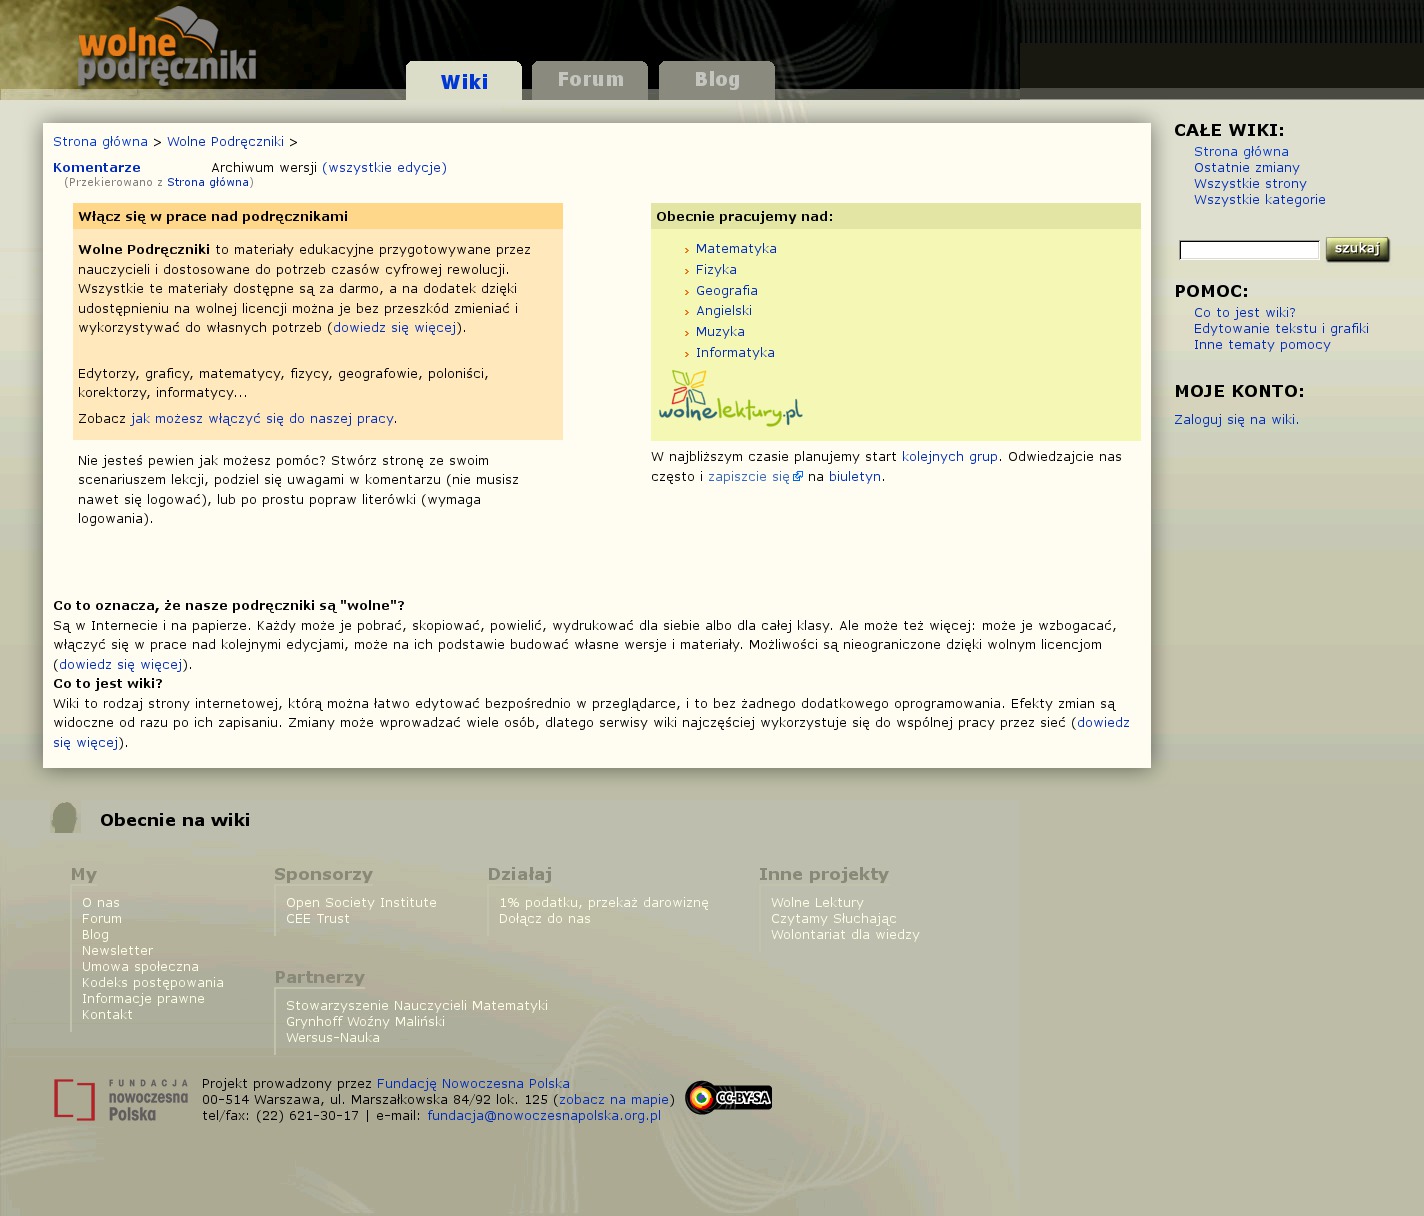This screenshot has height=1216, width=1424.
Task: Click the Wolne Podręczniki site logo
Action: [x=166, y=48]
